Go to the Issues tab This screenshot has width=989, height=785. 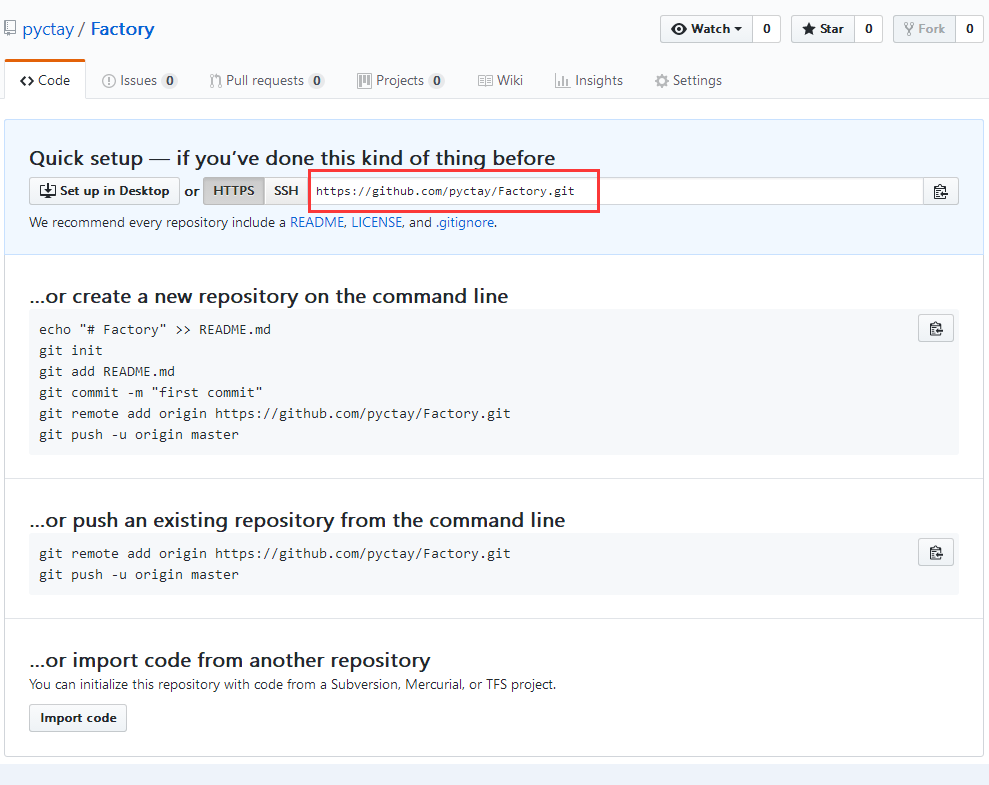(x=139, y=81)
